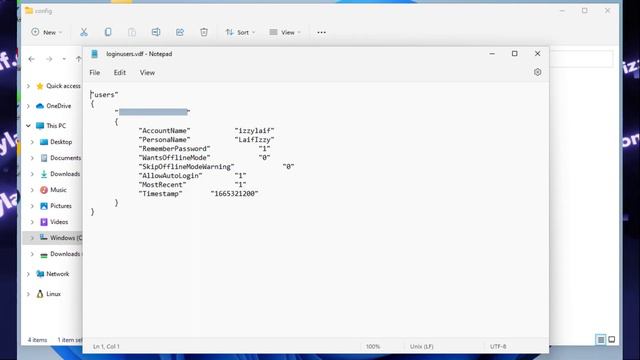The height and width of the screenshot is (360, 640).
Task: Click the config folder icon in Explorer title
Action: (29, 11)
